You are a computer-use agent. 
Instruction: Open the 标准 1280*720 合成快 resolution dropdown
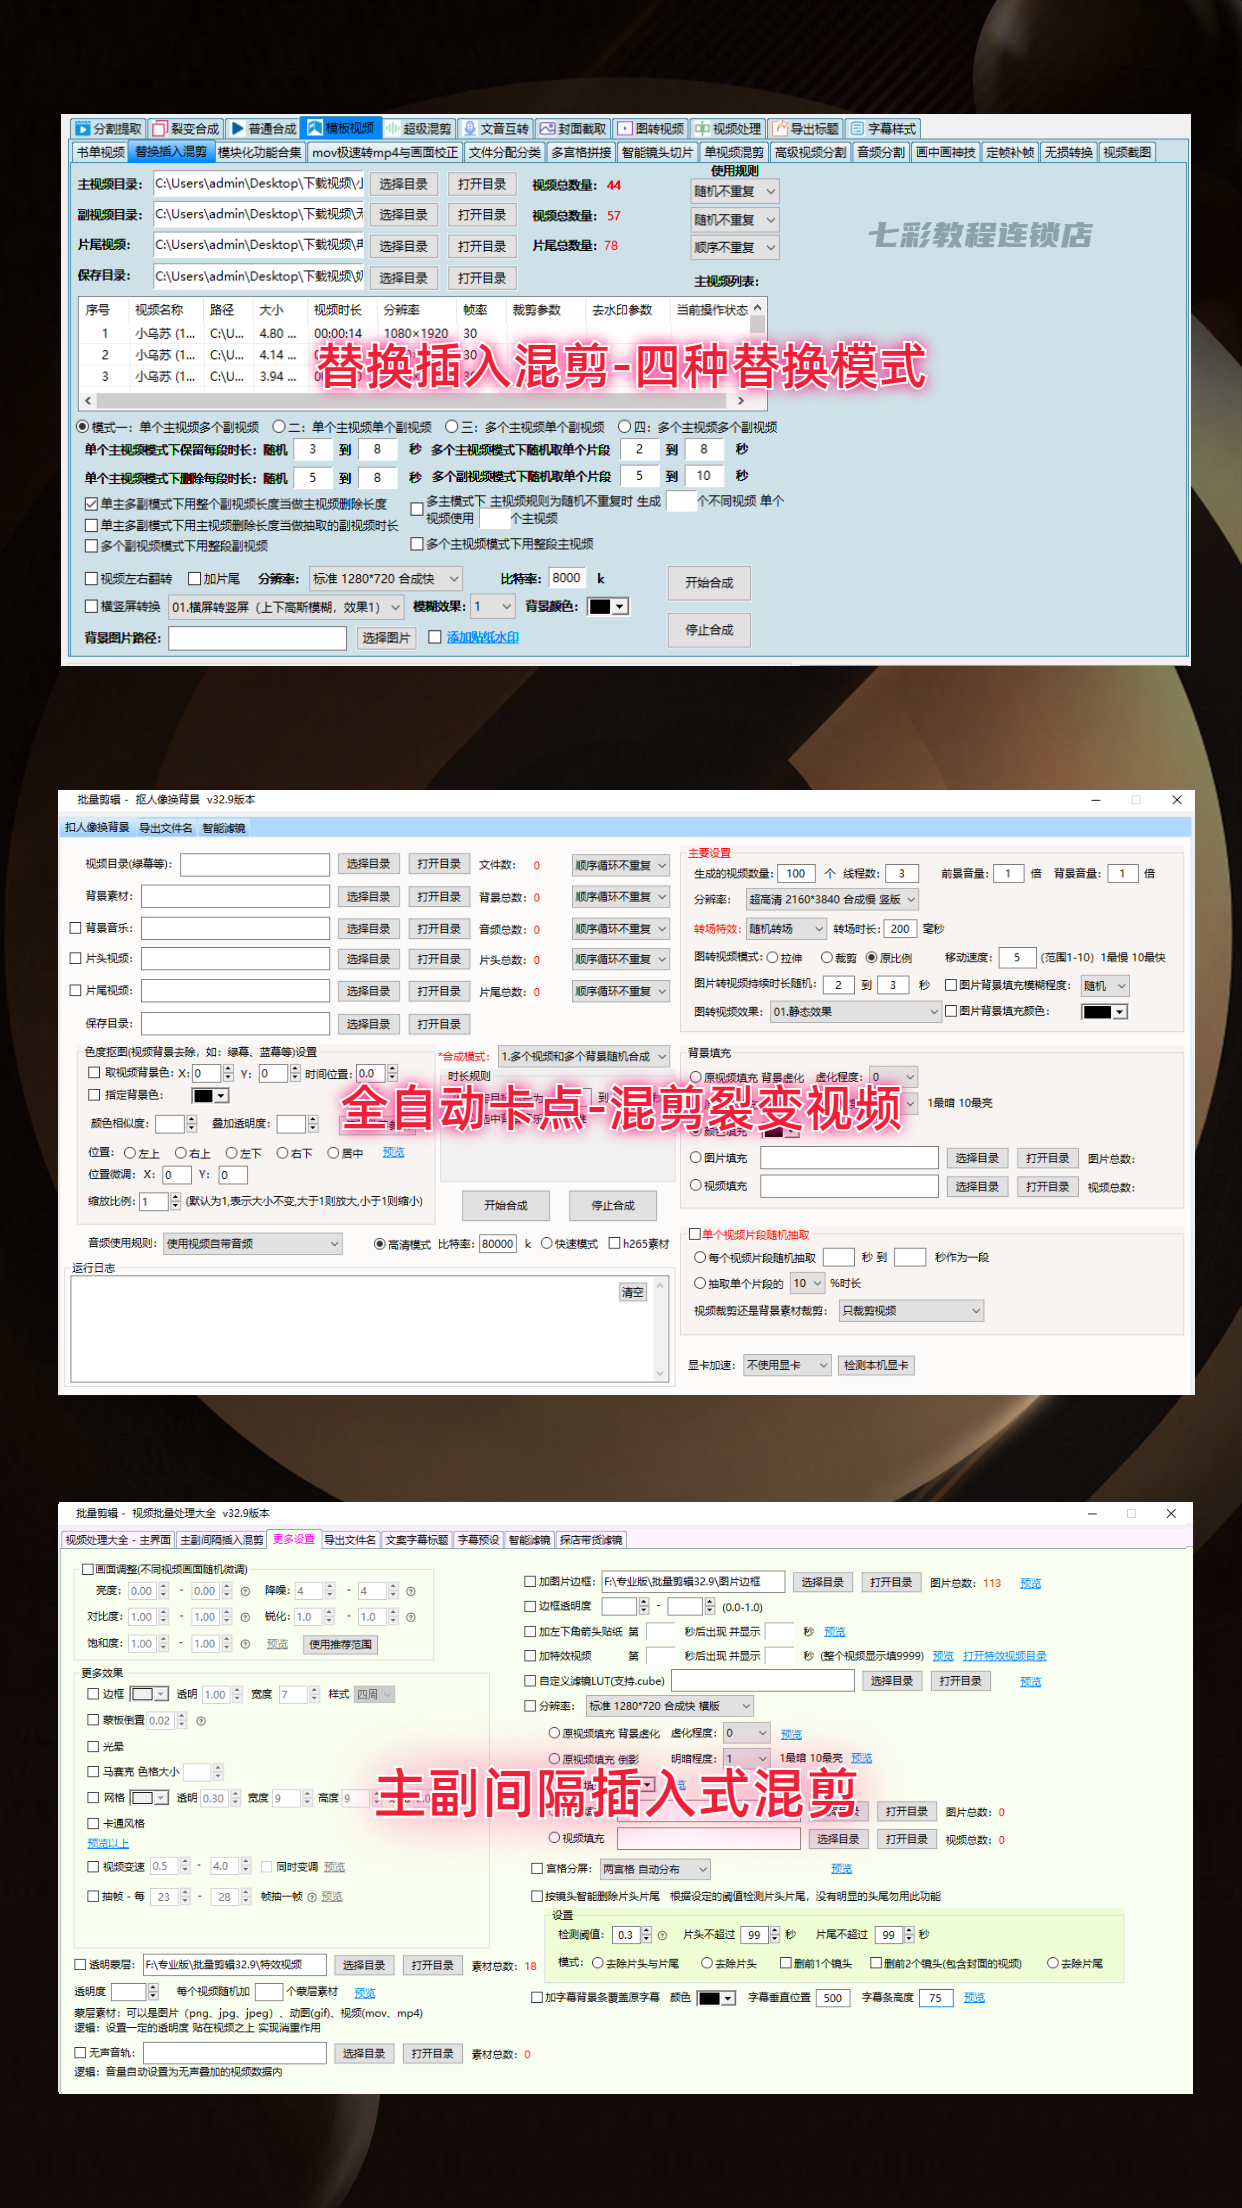386,579
